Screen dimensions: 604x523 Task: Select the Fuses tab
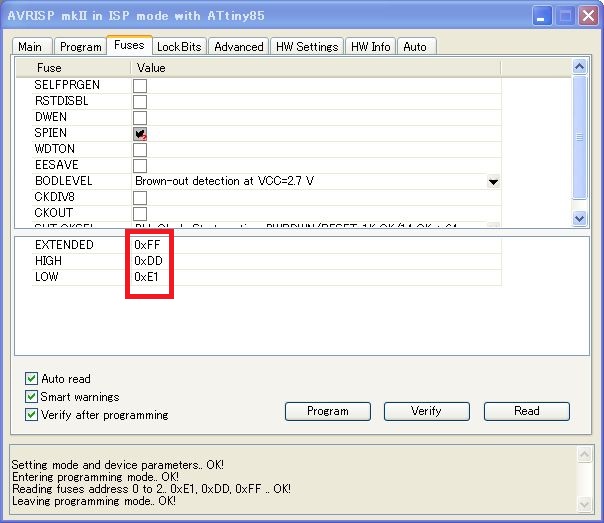(129, 45)
